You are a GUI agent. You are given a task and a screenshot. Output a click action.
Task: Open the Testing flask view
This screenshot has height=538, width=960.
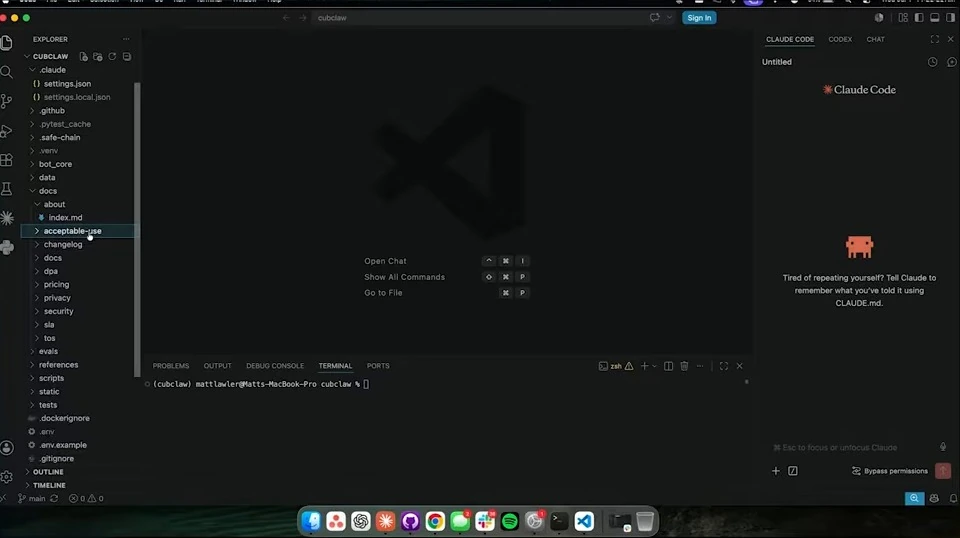tap(7, 189)
